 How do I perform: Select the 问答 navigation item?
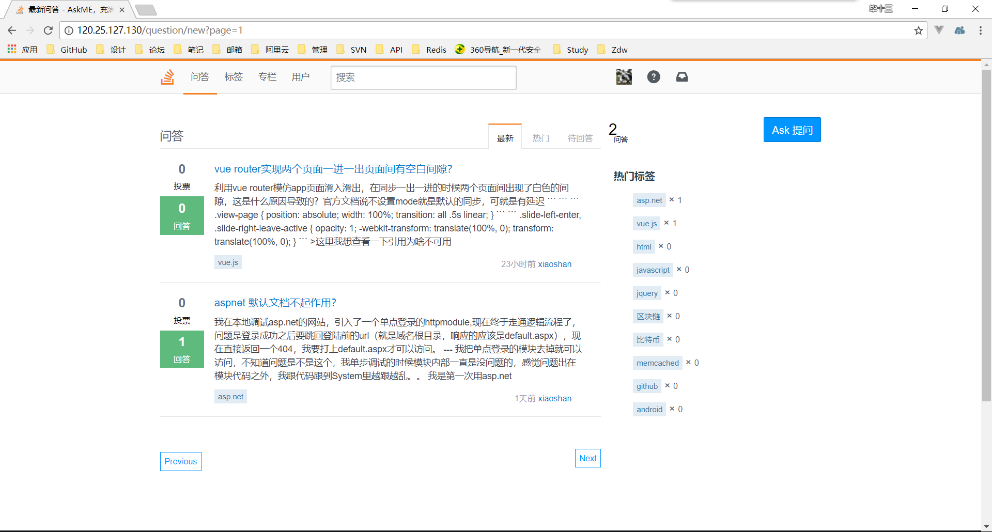(x=200, y=77)
